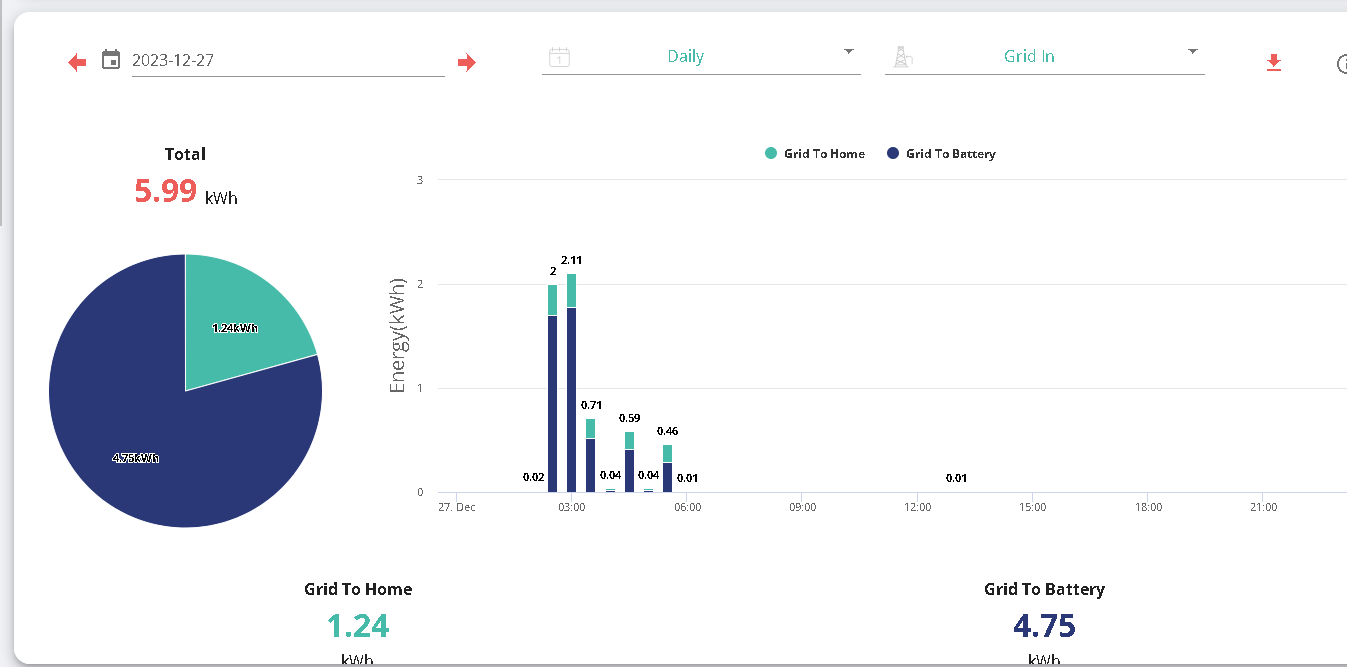The width and height of the screenshot is (1347, 667).
Task: Toggle Grid To Home legend series
Action: 815,154
